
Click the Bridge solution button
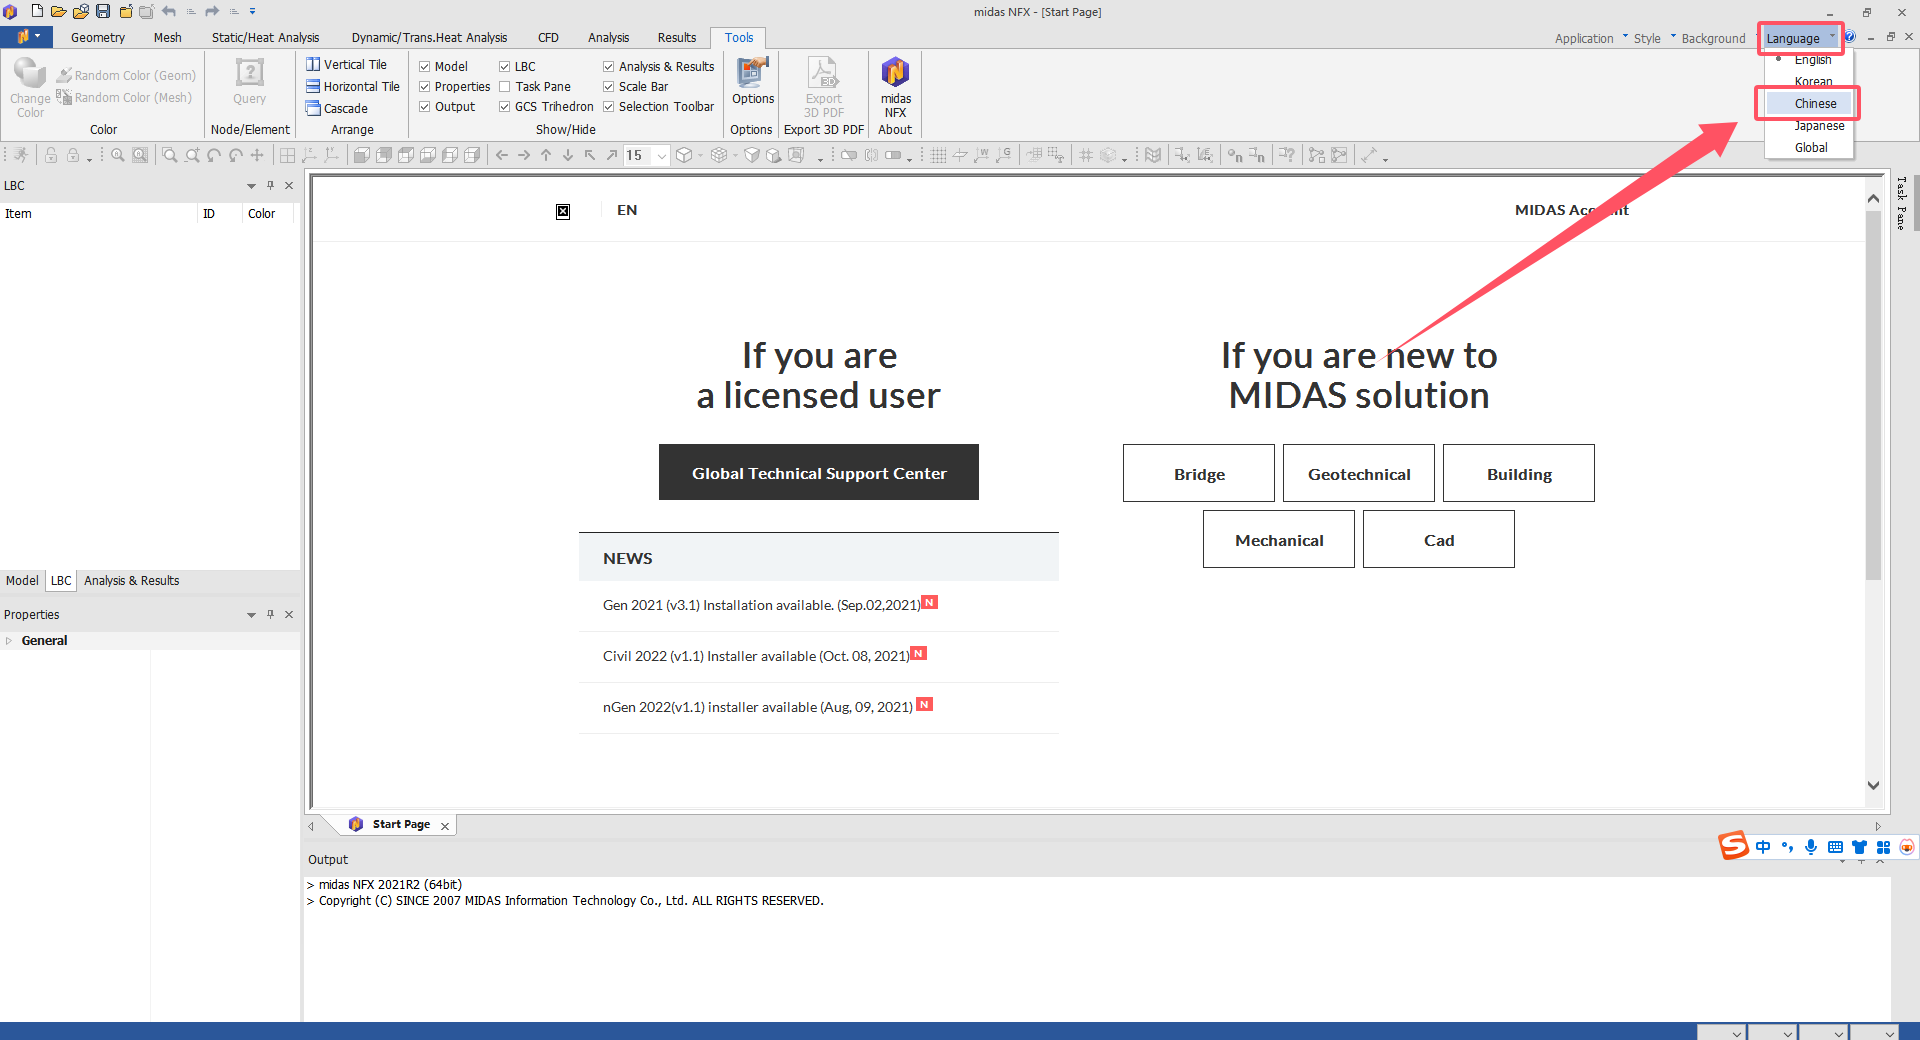coord(1199,473)
